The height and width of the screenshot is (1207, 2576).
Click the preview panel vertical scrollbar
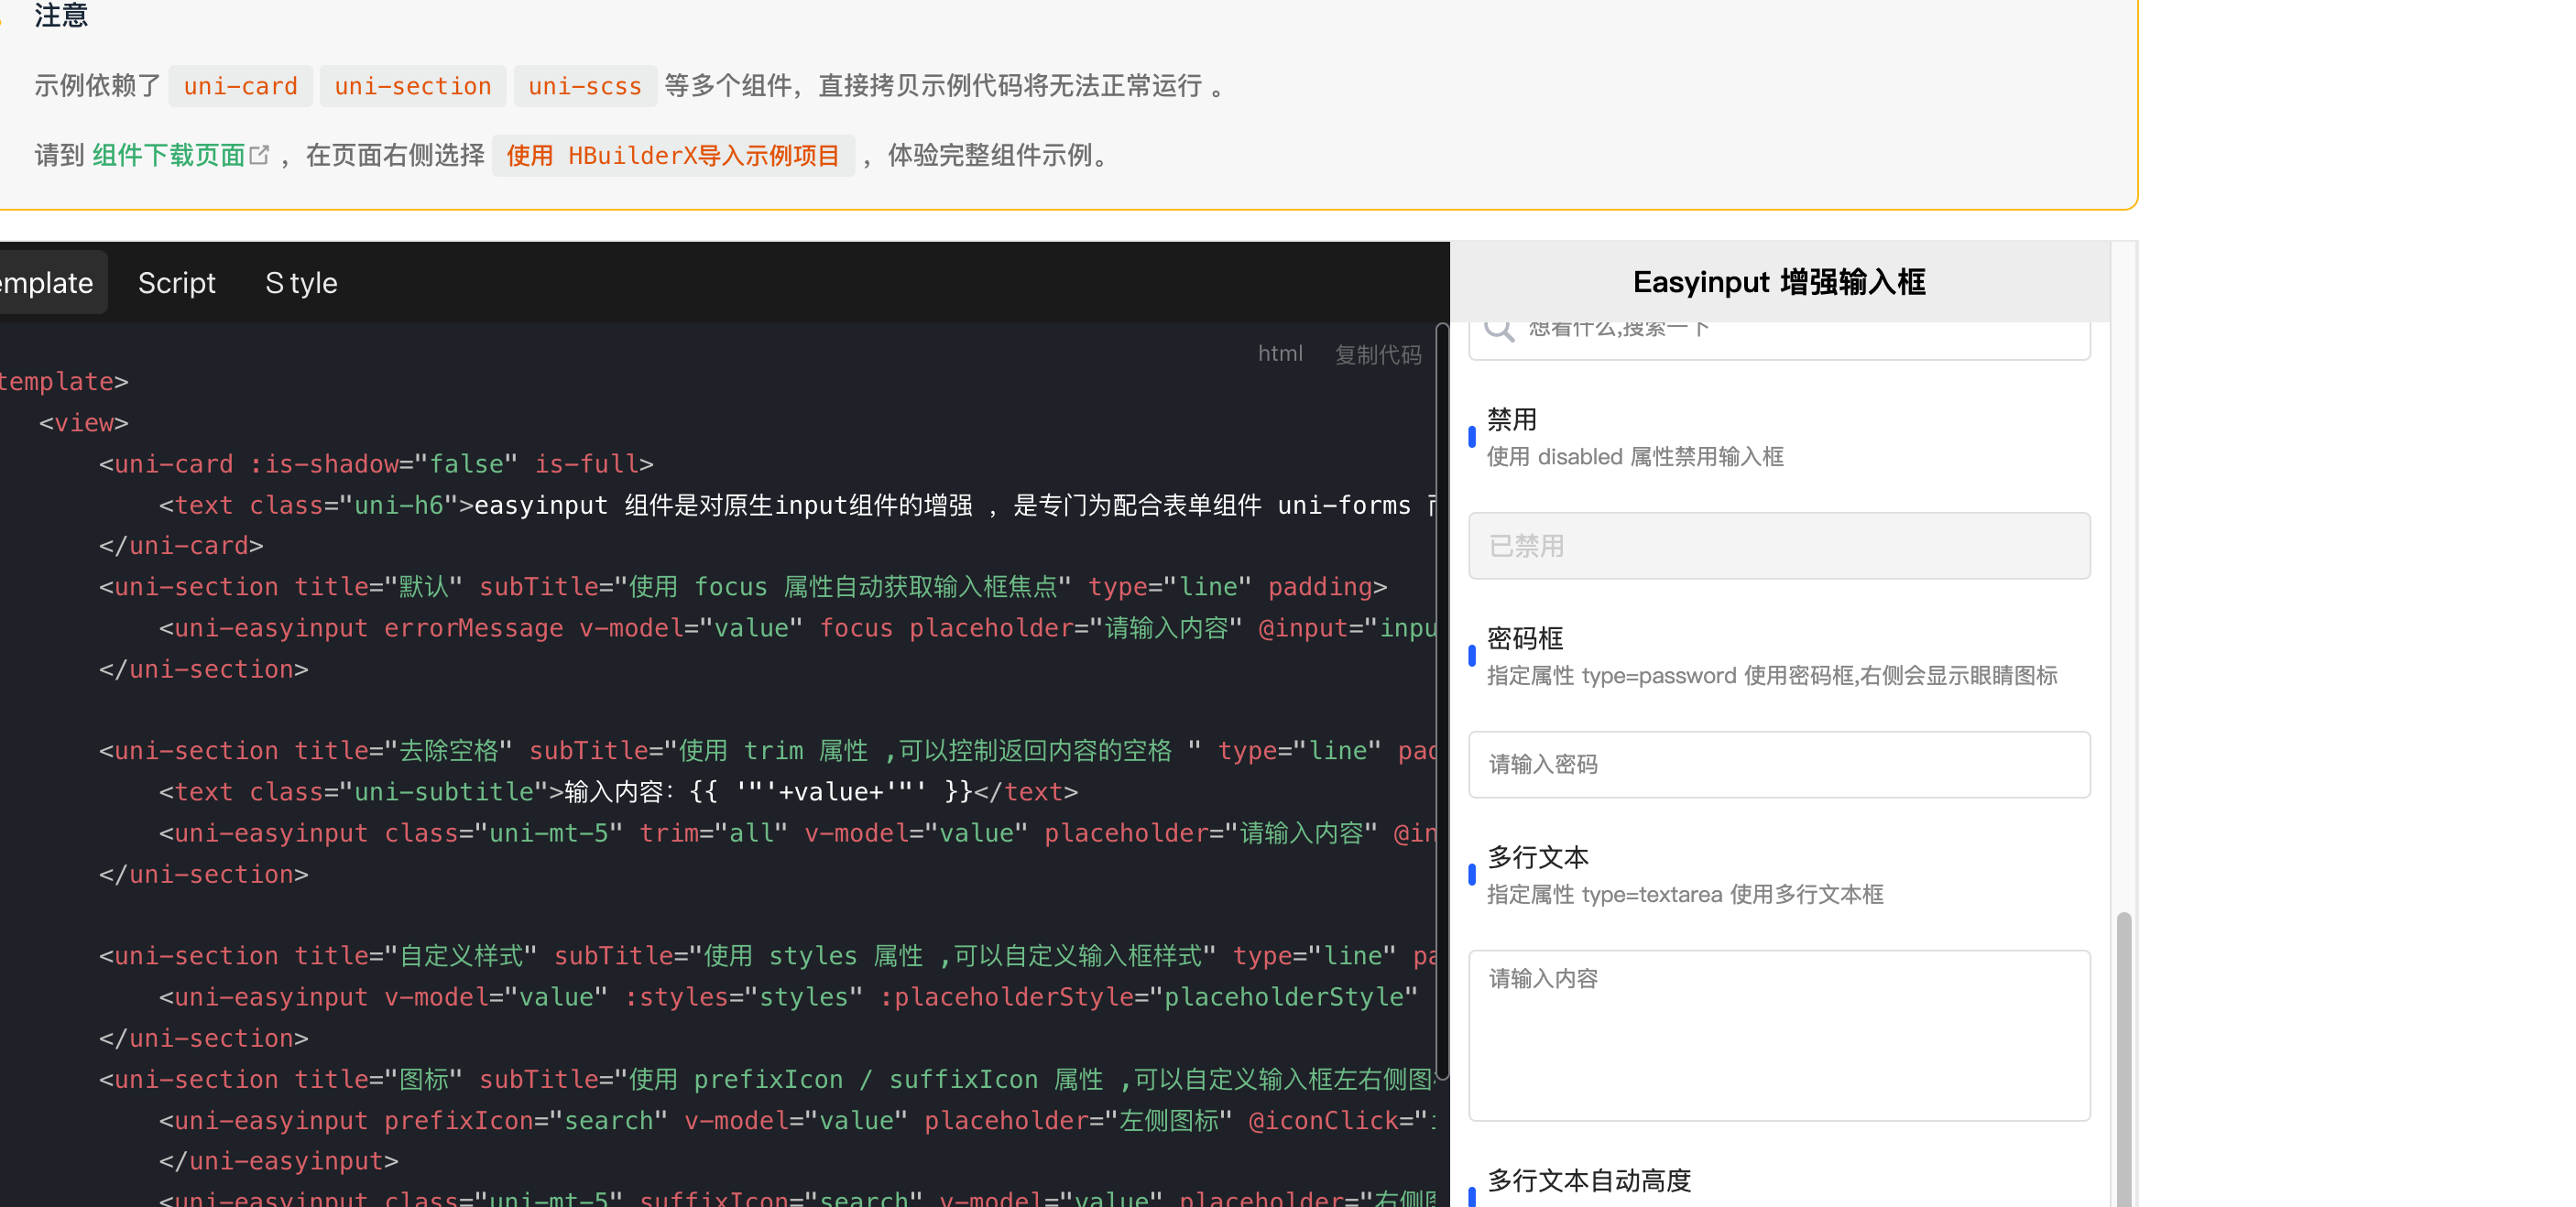pos(2123,1058)
